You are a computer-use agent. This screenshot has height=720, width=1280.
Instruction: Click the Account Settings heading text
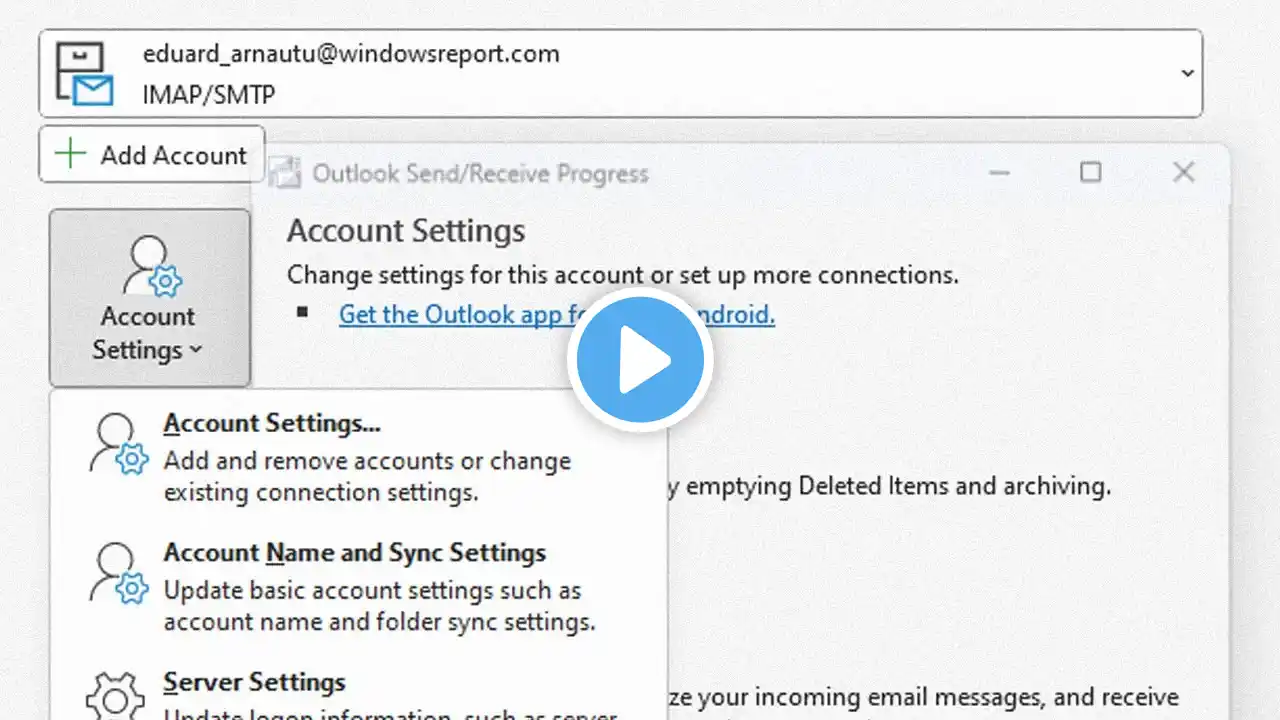(406, 231)
